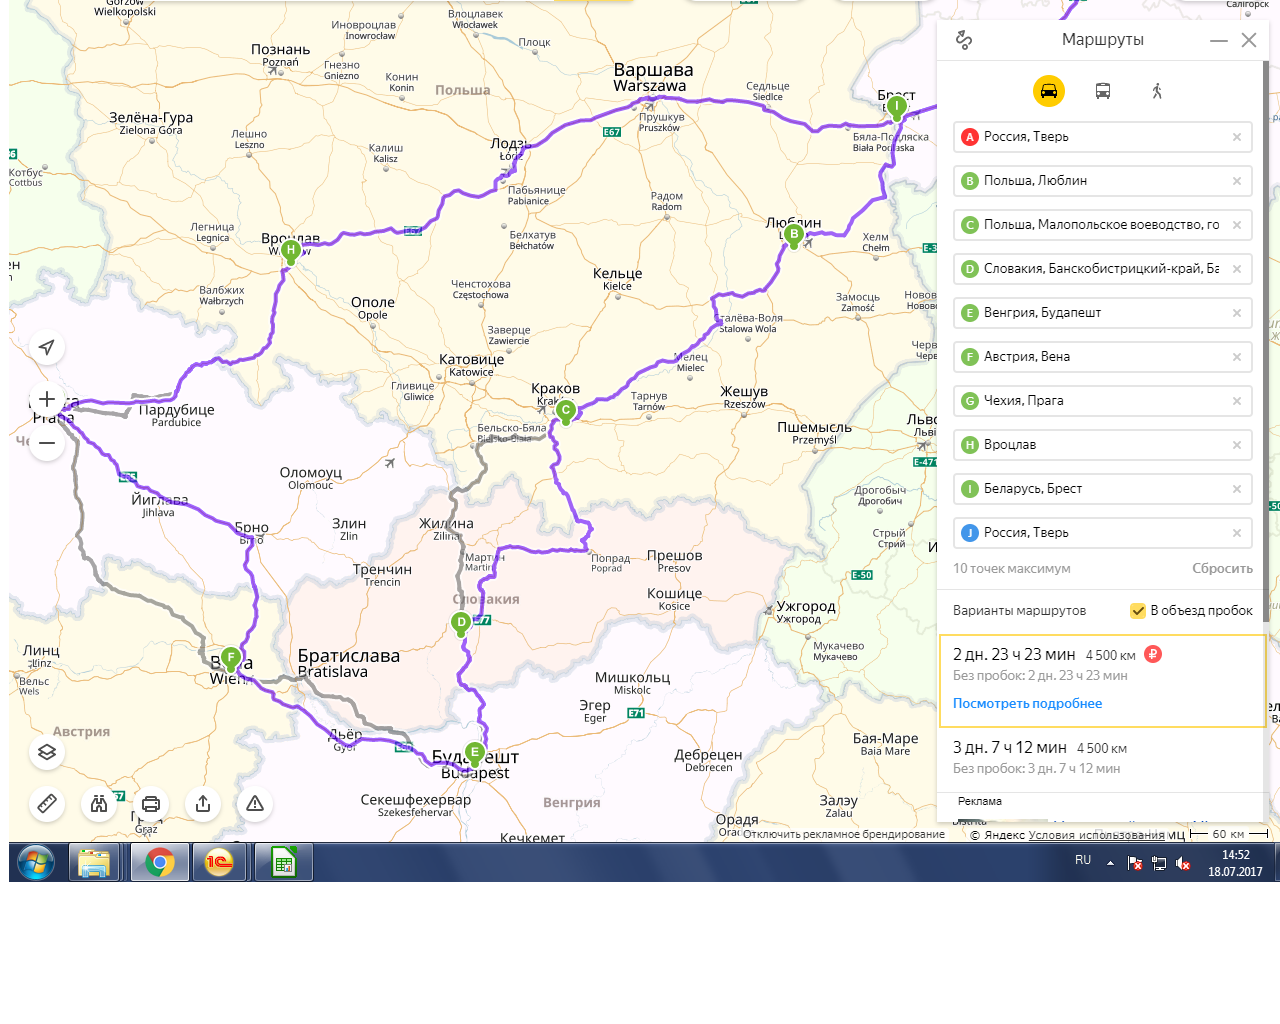Zoom in the map with plus button
The width and height of the screenshot is (1280, 1024).
[47, 399]
